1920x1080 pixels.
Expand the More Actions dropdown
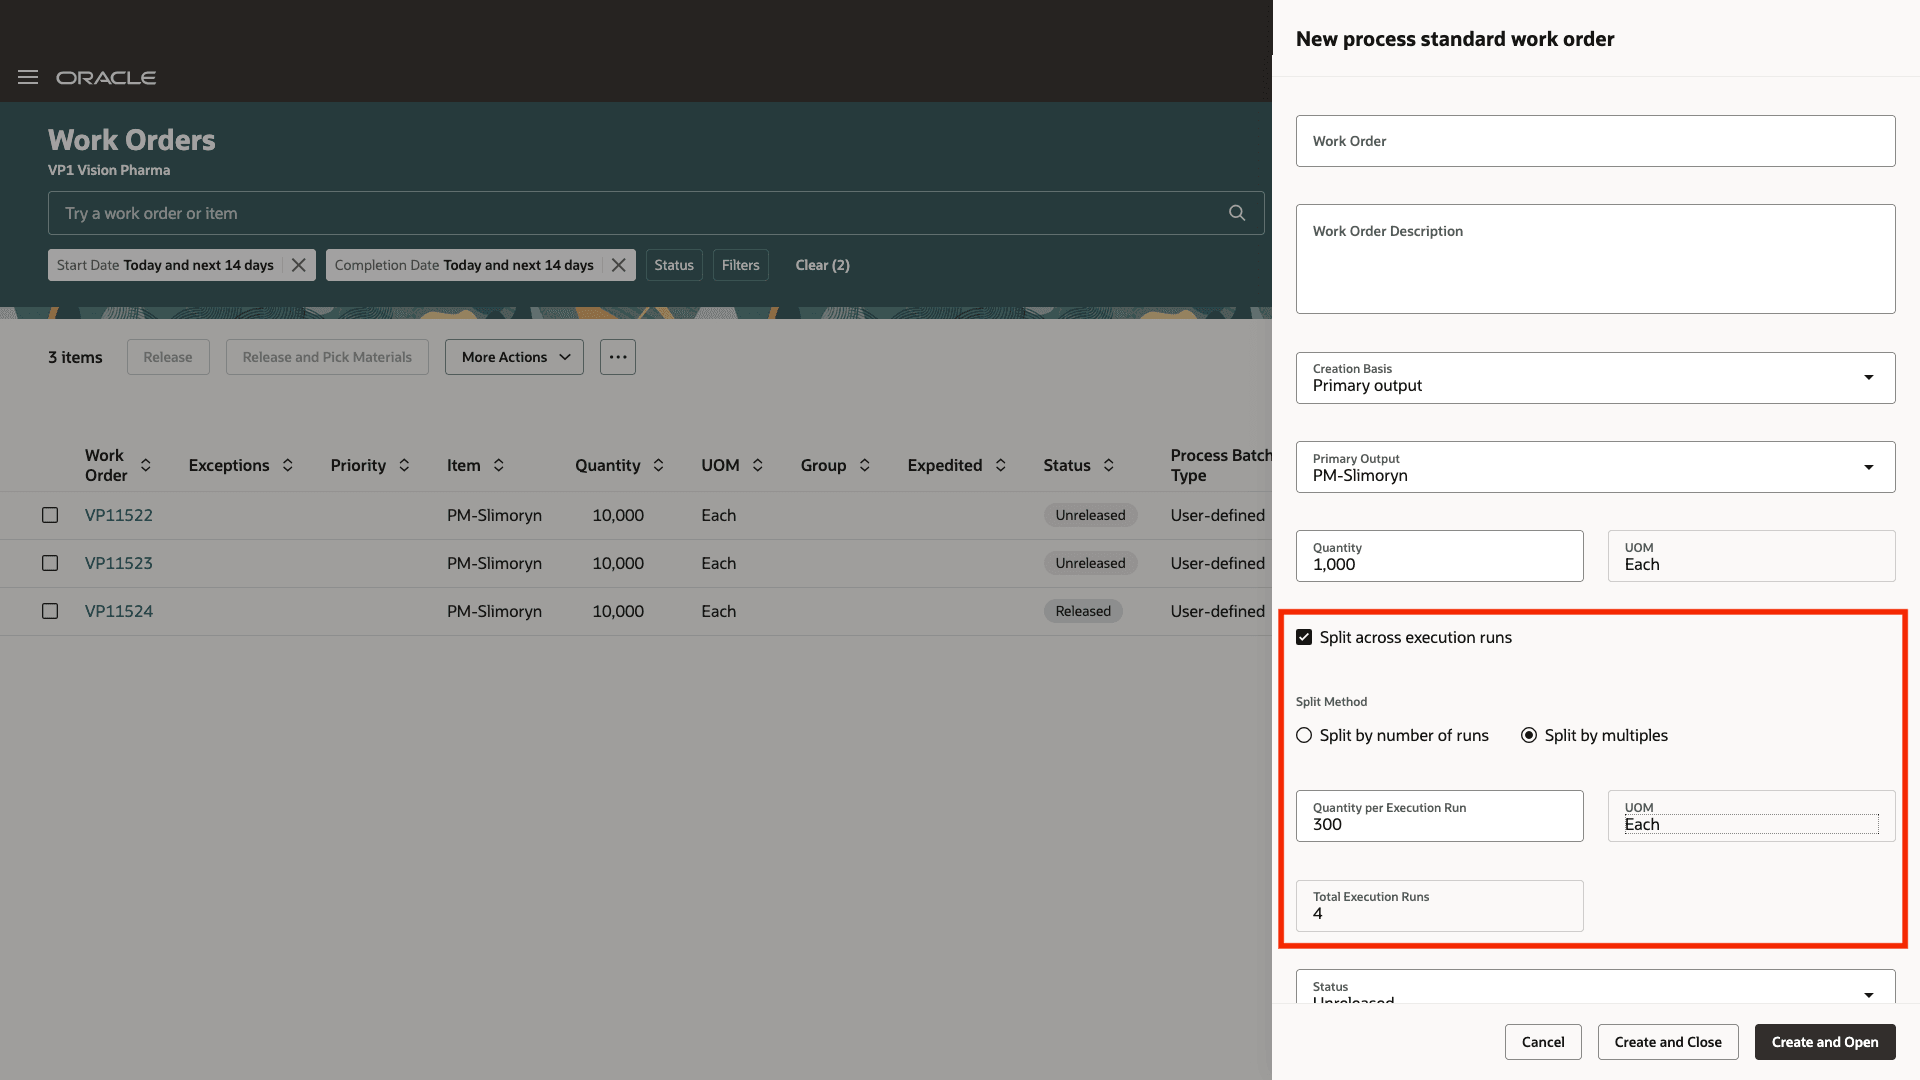tap(513, 357)
